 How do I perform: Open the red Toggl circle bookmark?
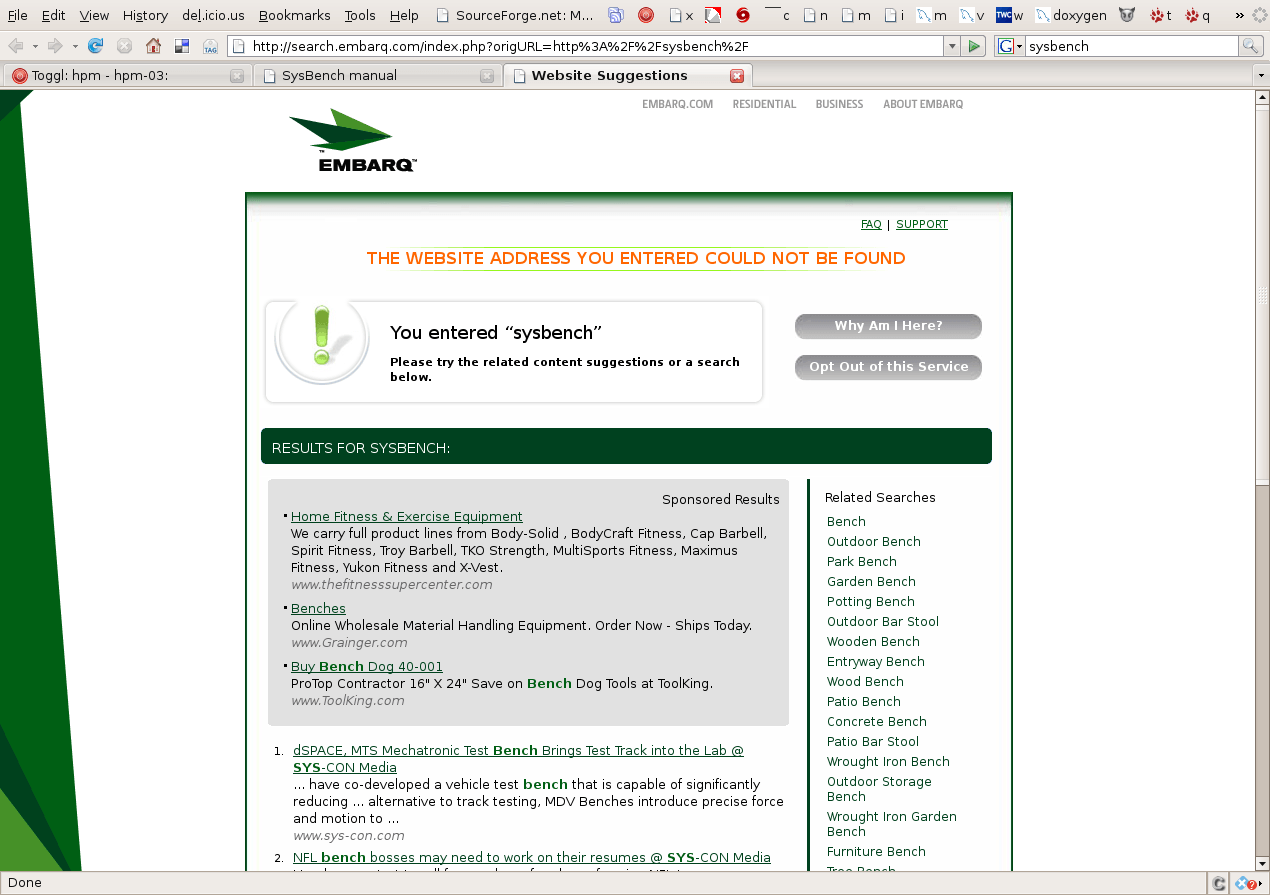pyautogui.click(x=646, y=15)
